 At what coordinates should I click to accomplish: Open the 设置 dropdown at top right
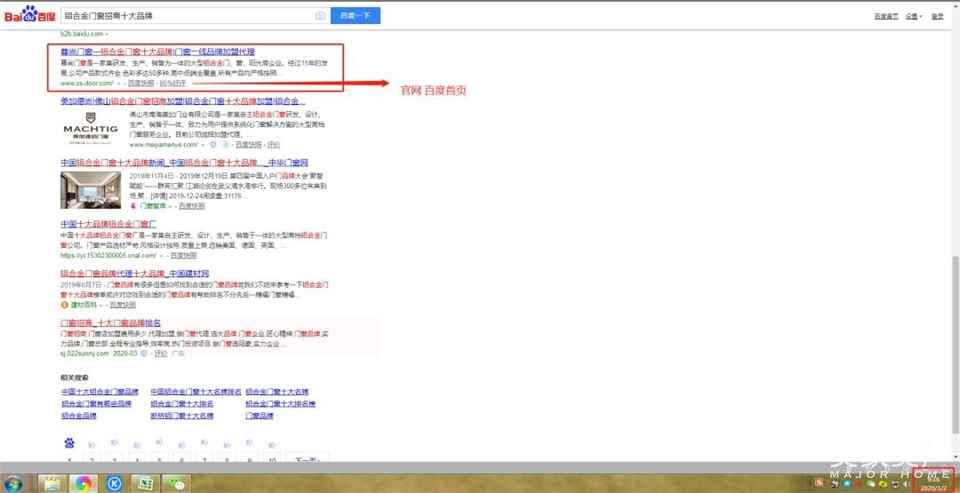912,16
